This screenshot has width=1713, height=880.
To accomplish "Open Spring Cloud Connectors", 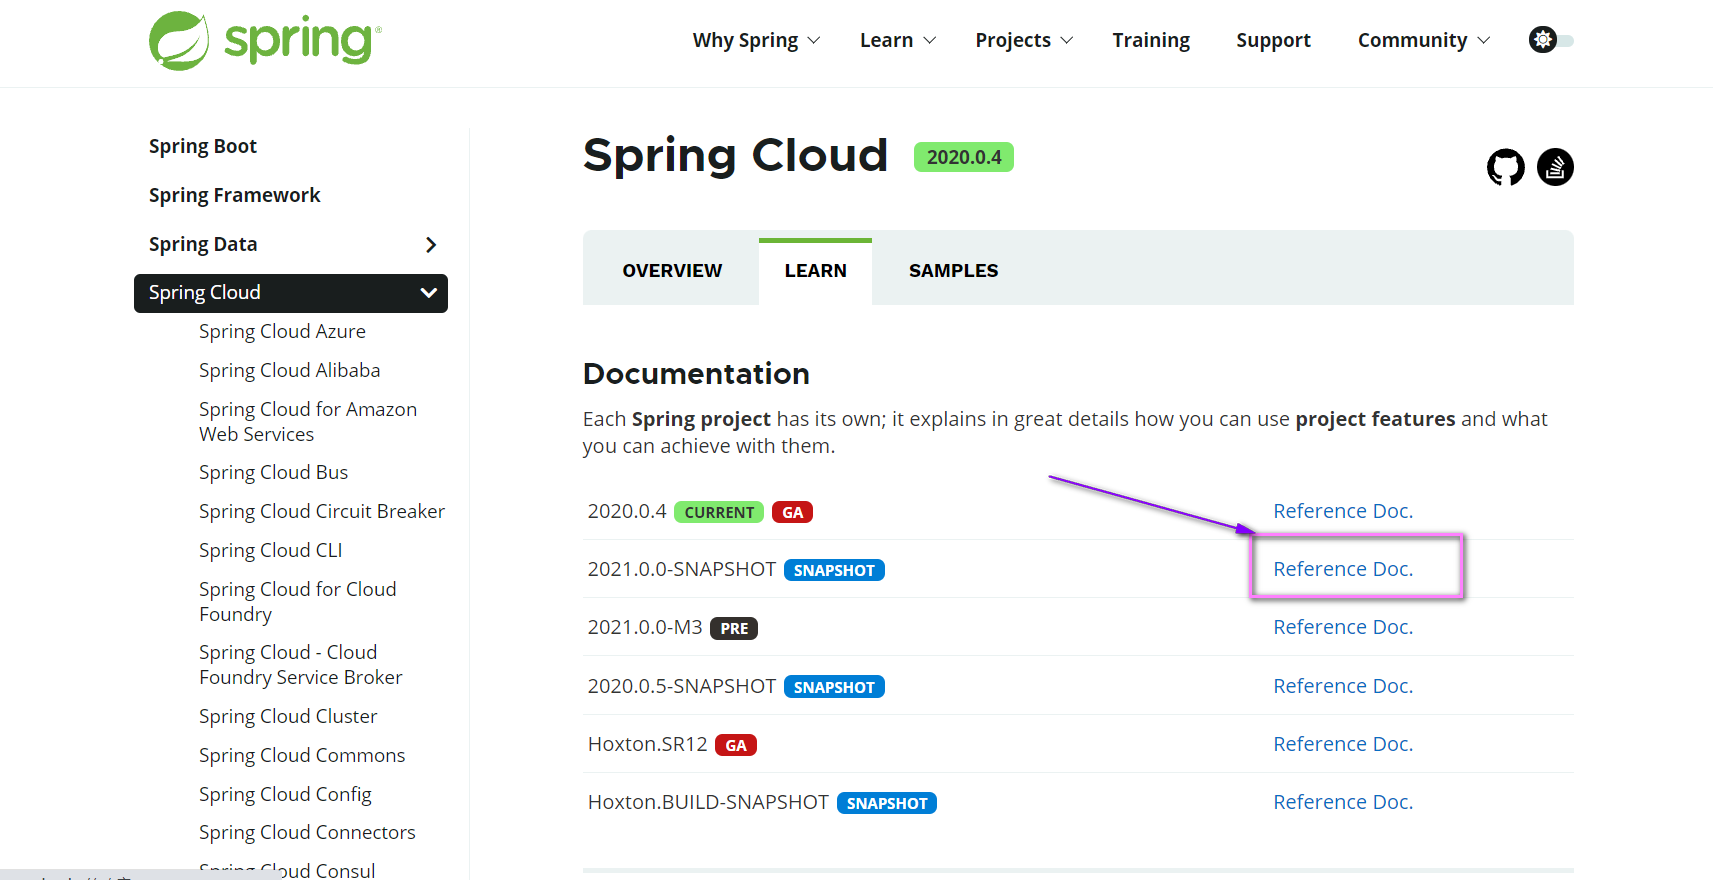I will click(x=307, y=832).
